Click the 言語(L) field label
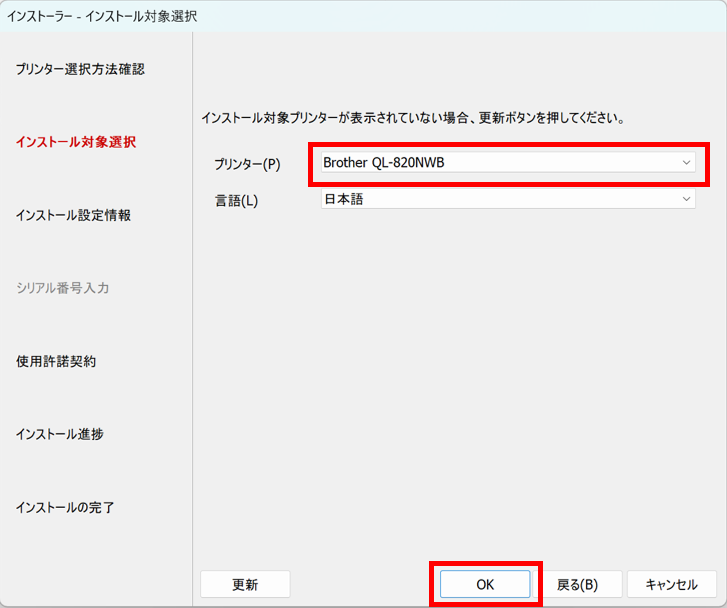 pos(236,200)
